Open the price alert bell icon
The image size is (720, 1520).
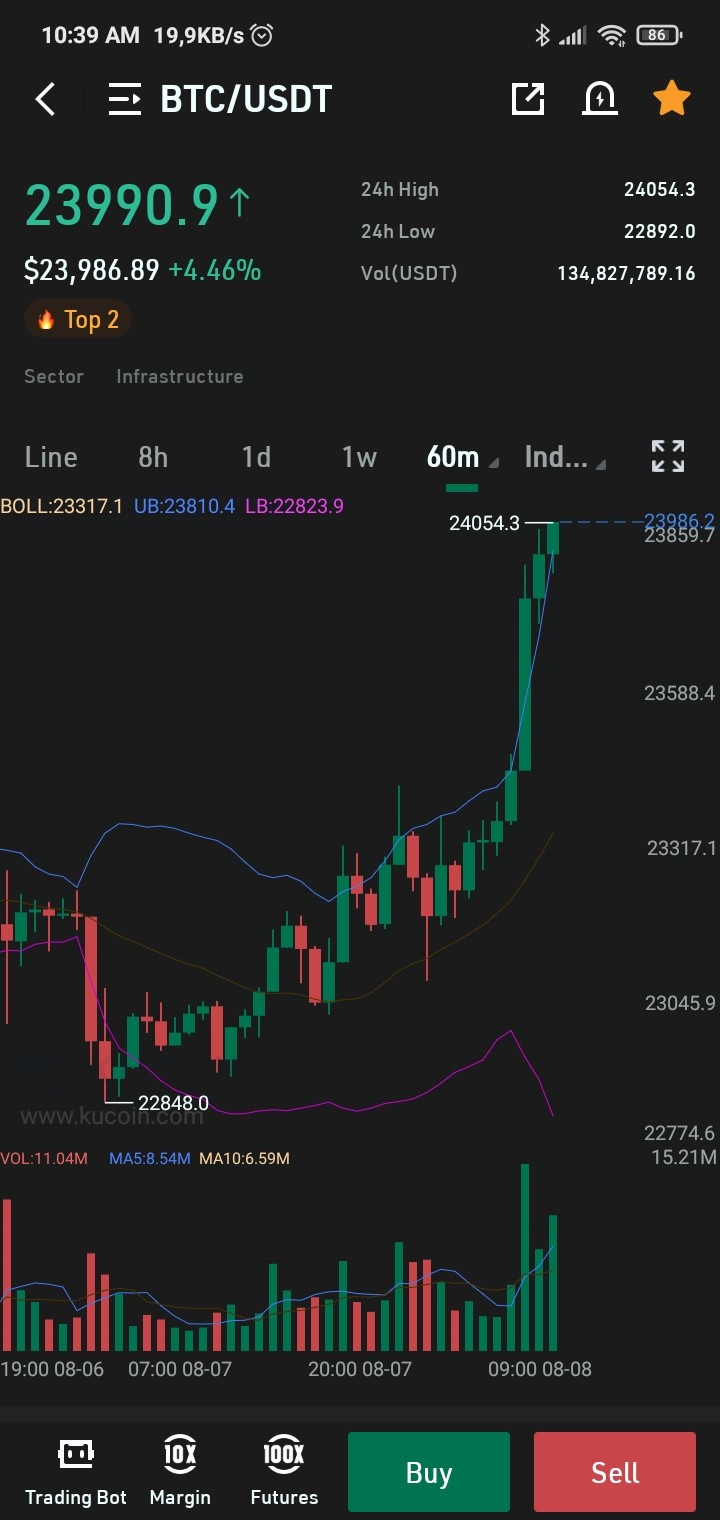click(600, 98)
